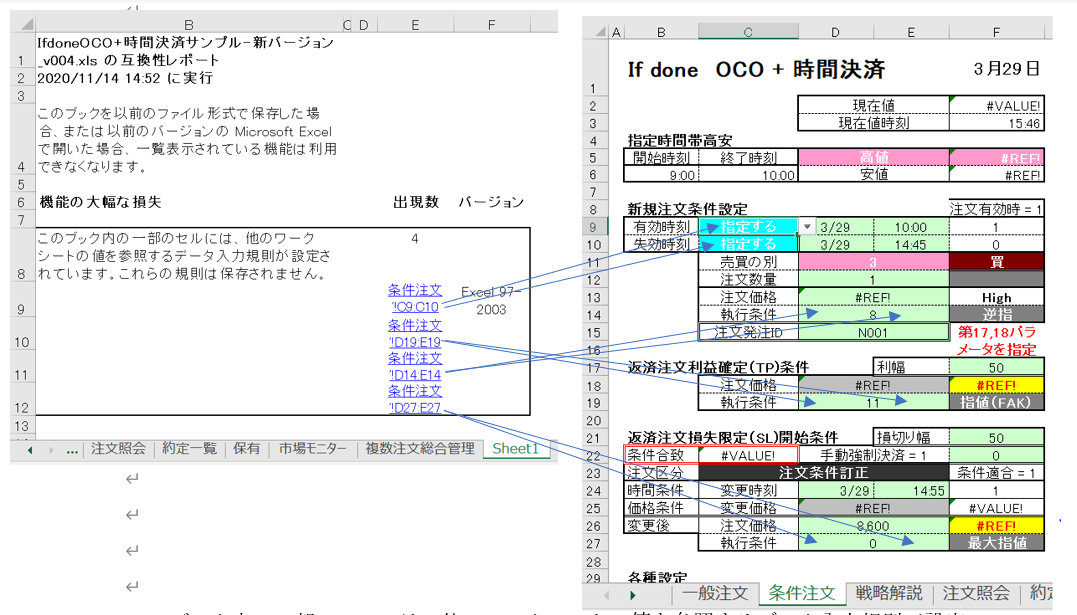This screenshot has height=615, width=1077.
Task: Open the hidden sheets ellipsis in left workbook
Action: [x=72, y=450]
